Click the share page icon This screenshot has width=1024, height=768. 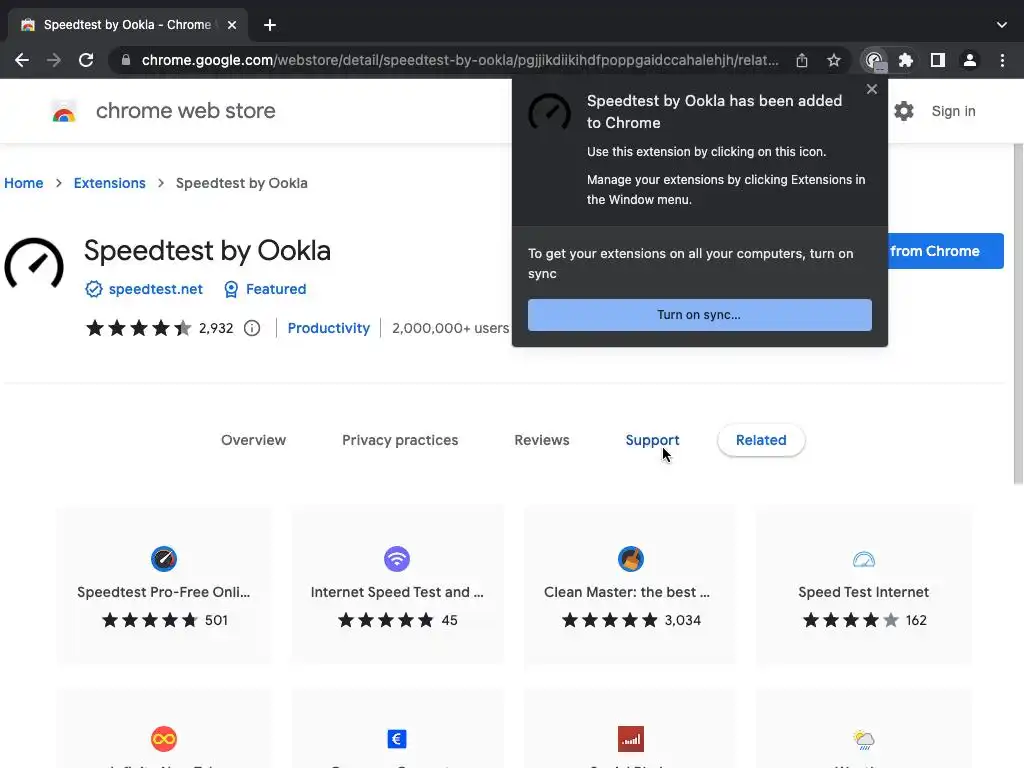pos(802,60)
